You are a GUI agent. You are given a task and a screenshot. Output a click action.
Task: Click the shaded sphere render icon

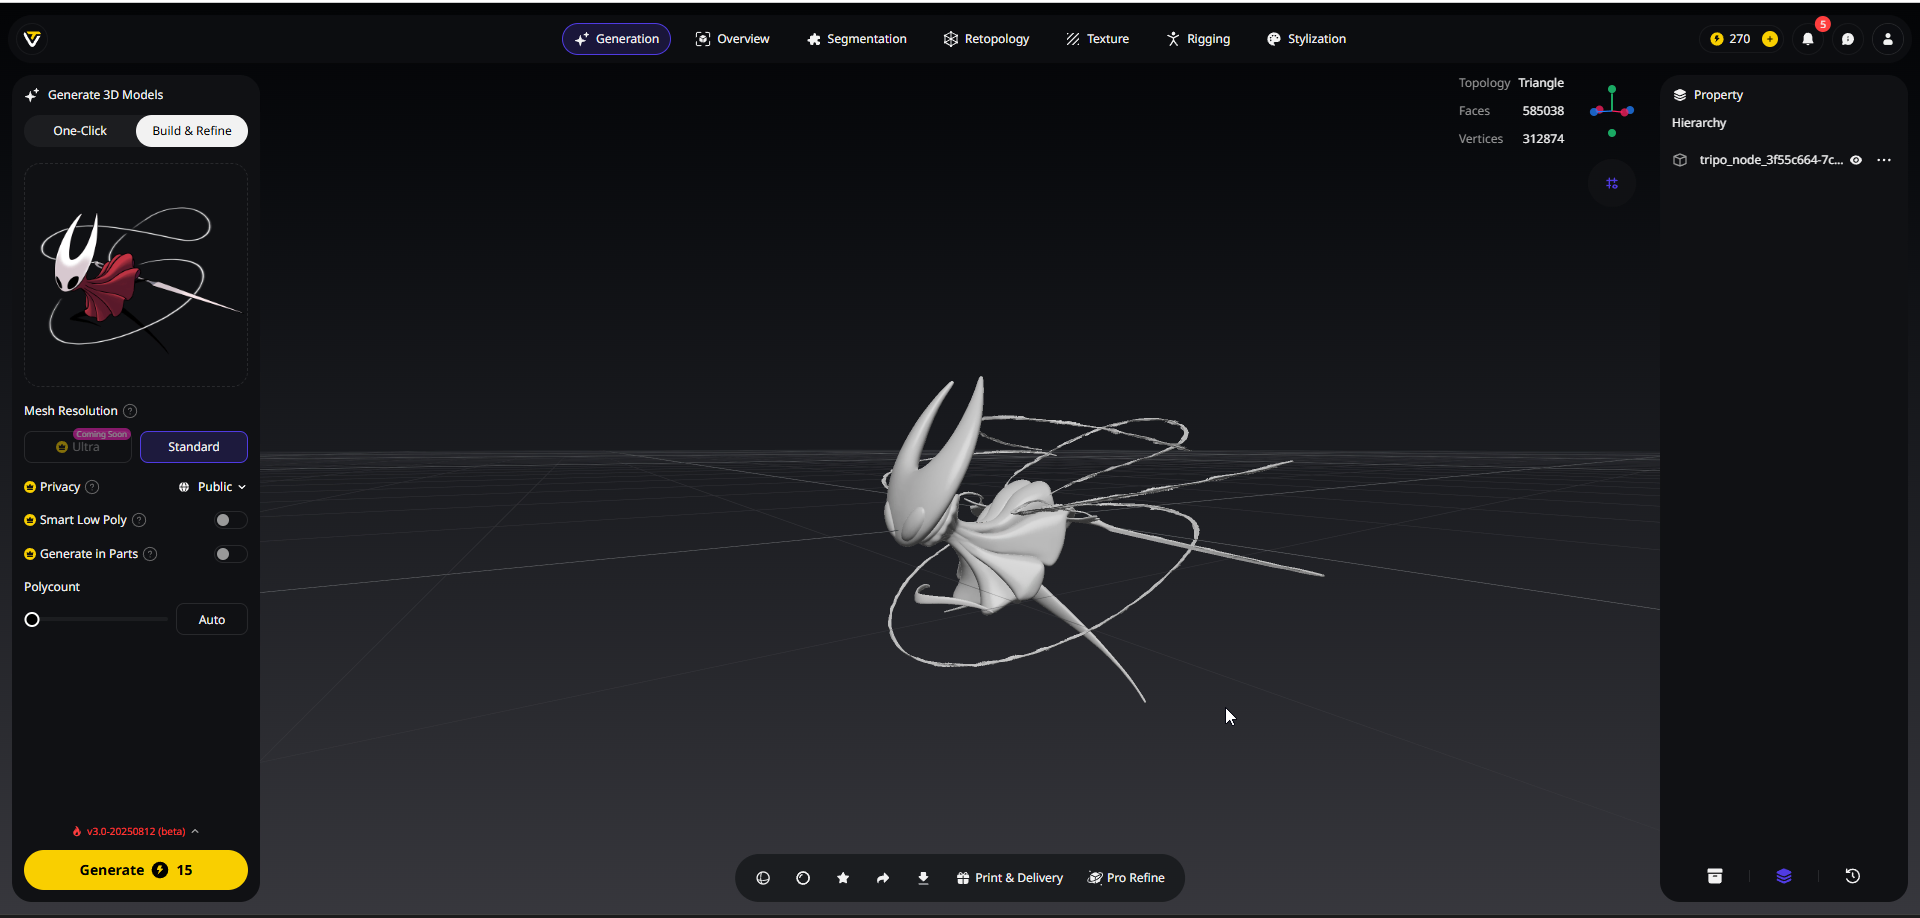coord(803,878)
